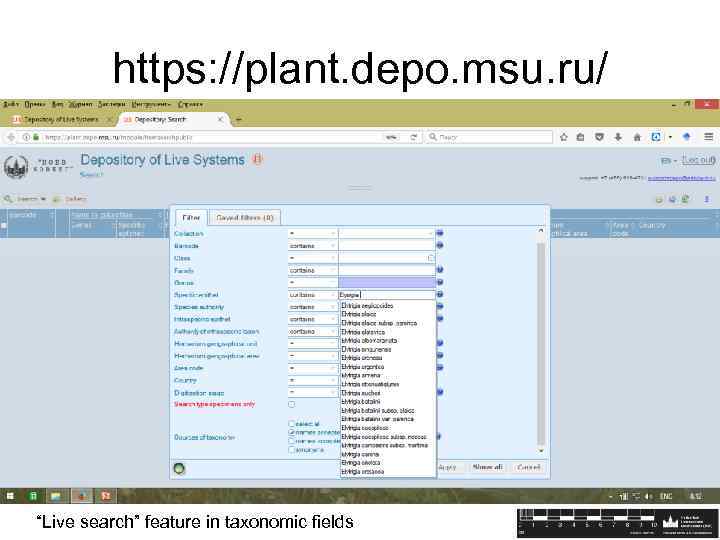This screenshot has width=720, height=540.
Task: Open the Collection operator dropdown
Action: (313, 233)
